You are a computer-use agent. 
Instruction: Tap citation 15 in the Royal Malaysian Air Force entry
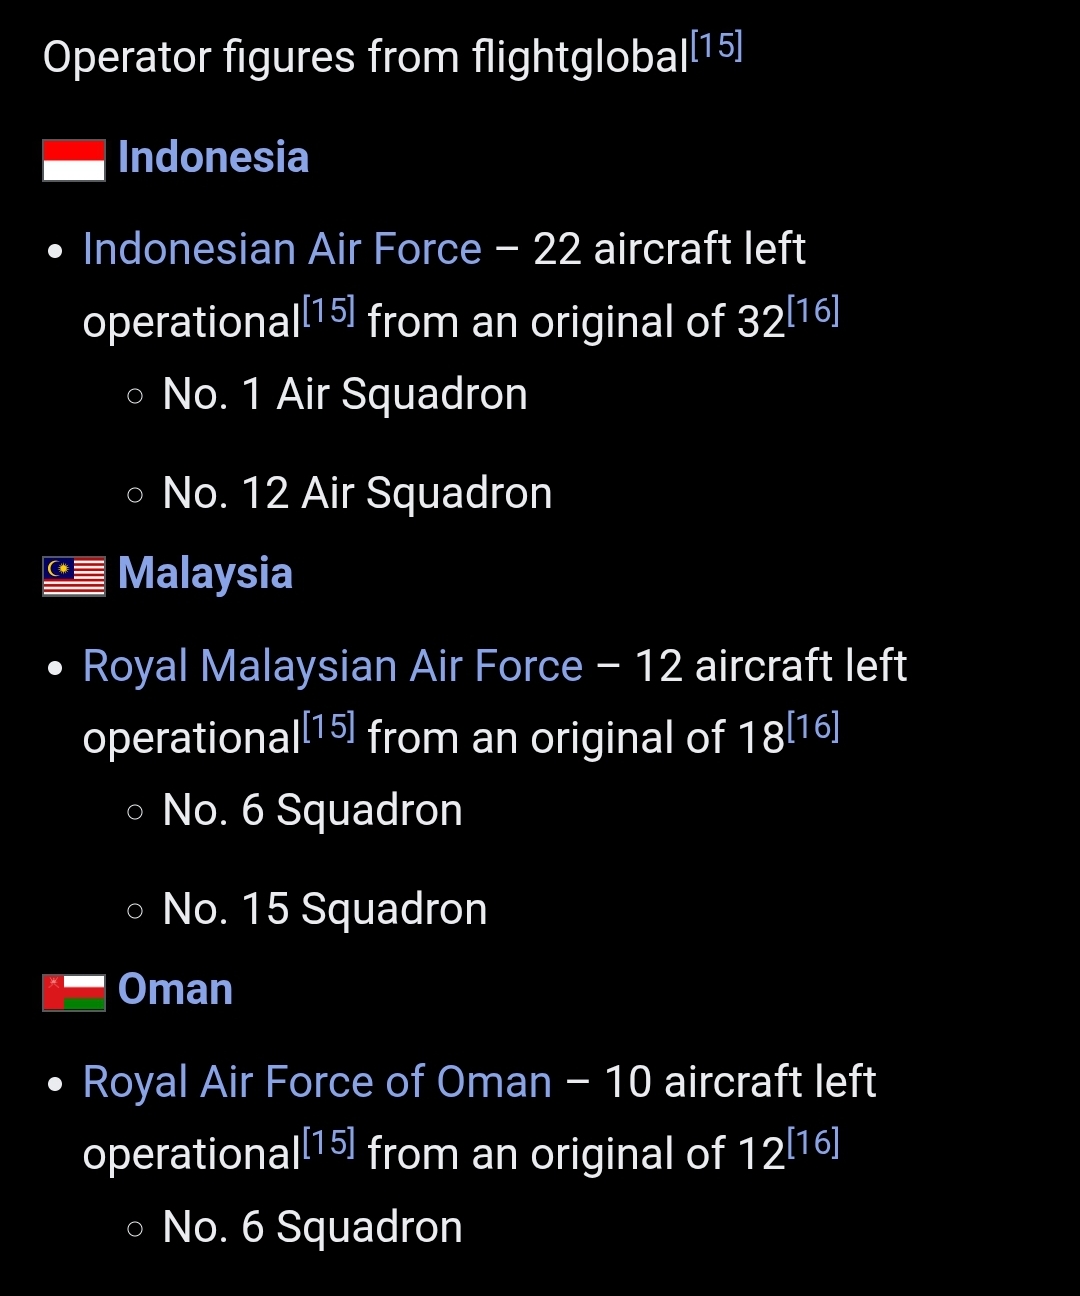[329, 727]
